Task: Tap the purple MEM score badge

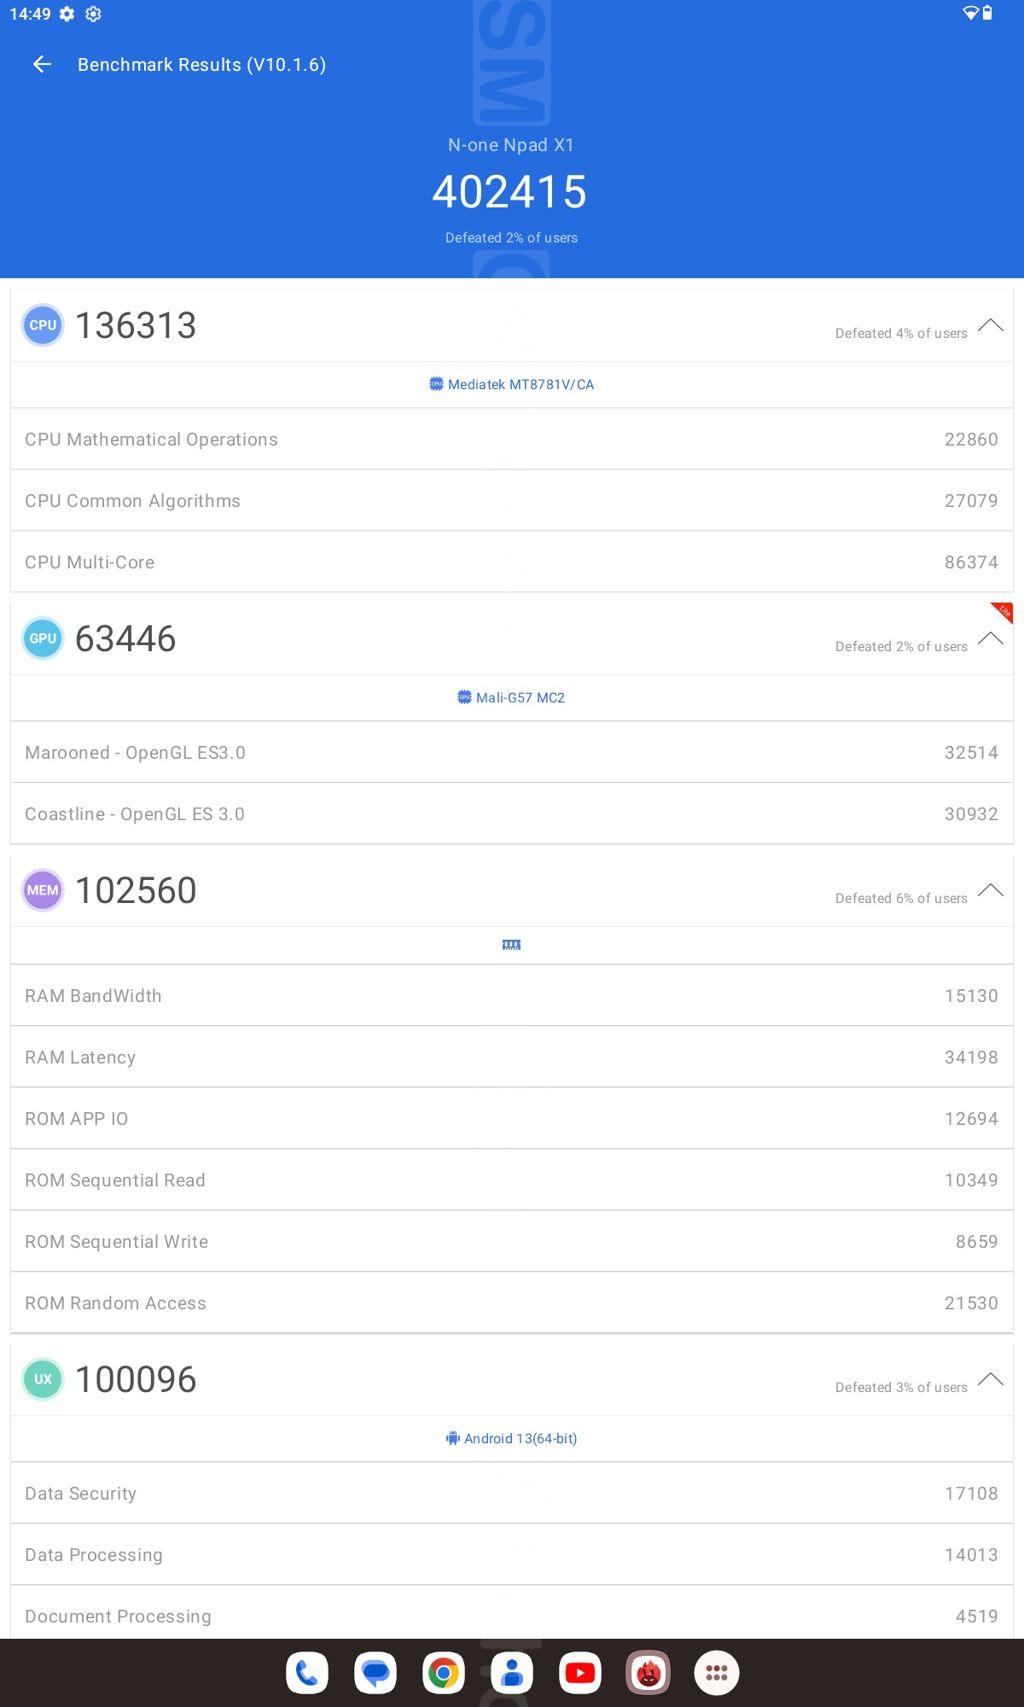Action: [x=43, y=890]
